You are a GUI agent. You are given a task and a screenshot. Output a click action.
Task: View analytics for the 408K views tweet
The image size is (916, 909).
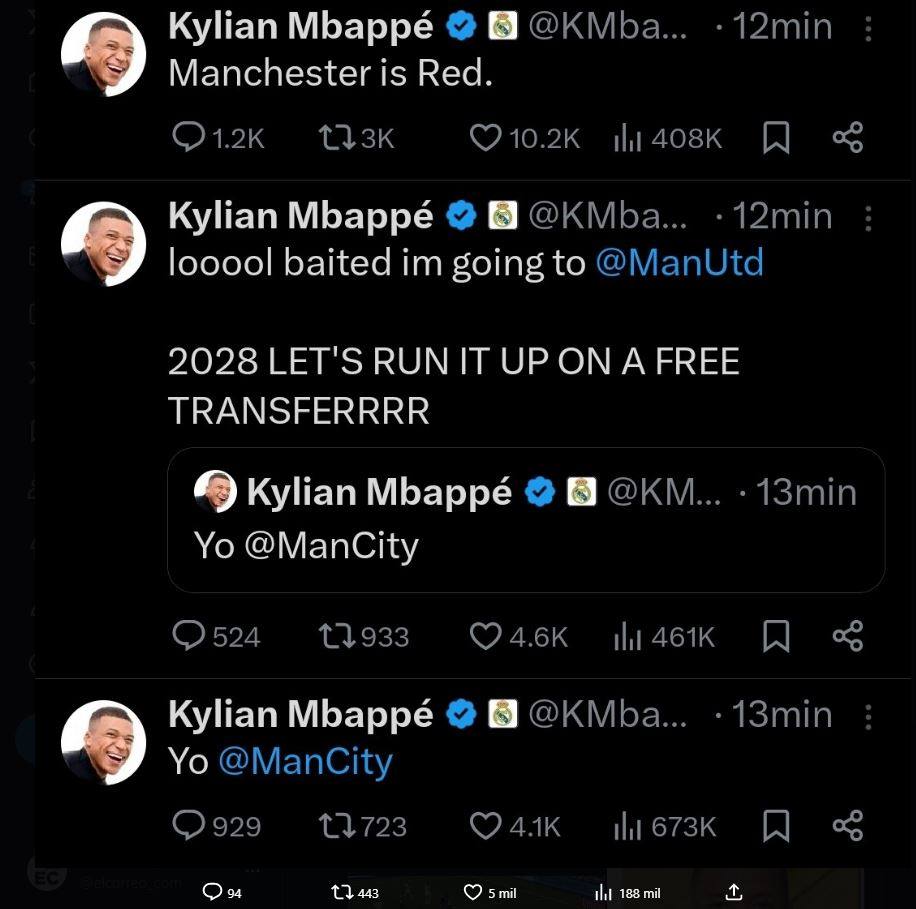tap(626, 138)
